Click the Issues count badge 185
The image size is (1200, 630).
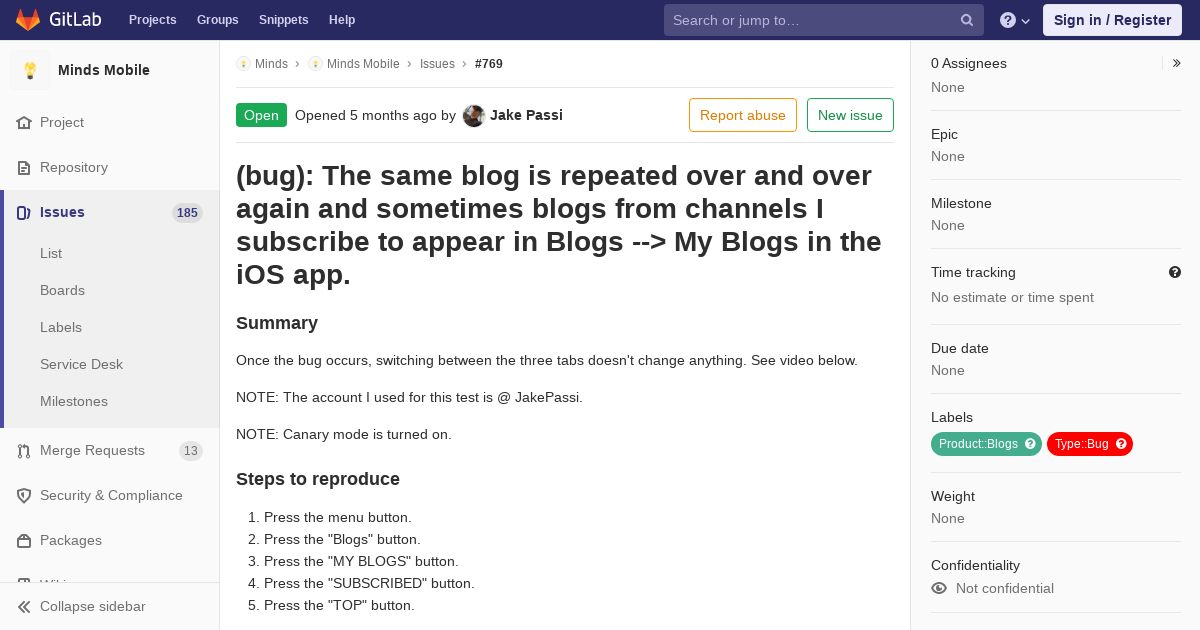click(x=187, y=213)
